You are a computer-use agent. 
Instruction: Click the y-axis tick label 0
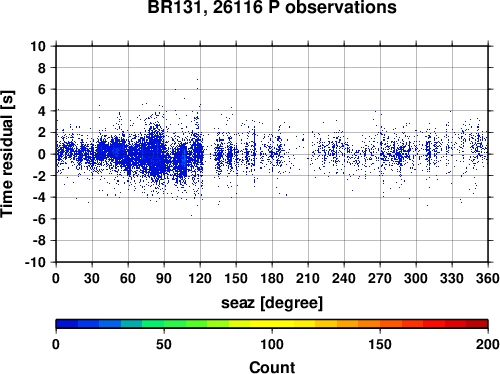(42, 154)
